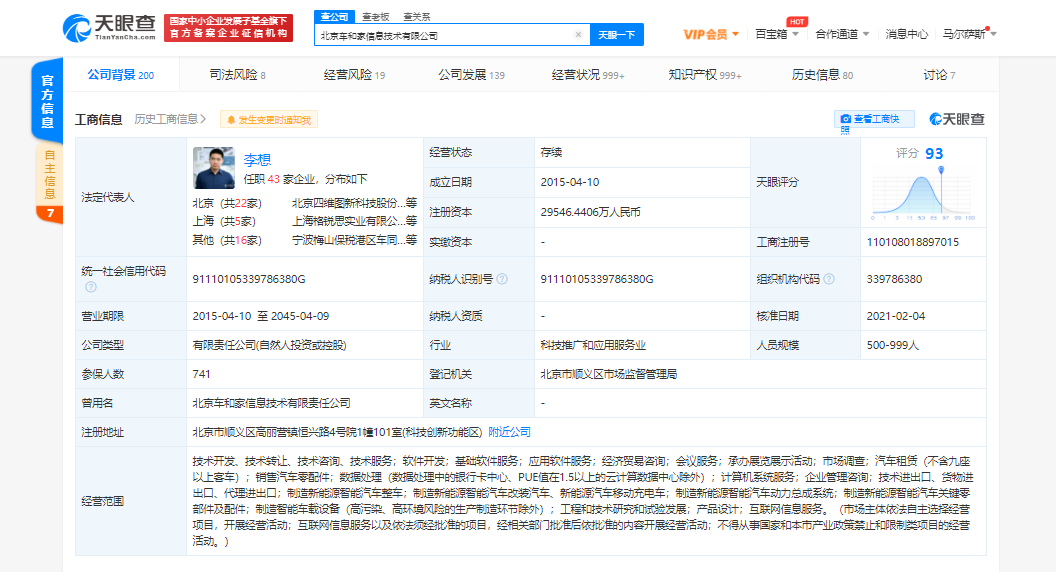Open the VIP会员 dropdown
The height and width of the screenshot is (572, 1056).
(x=711, y=34)
